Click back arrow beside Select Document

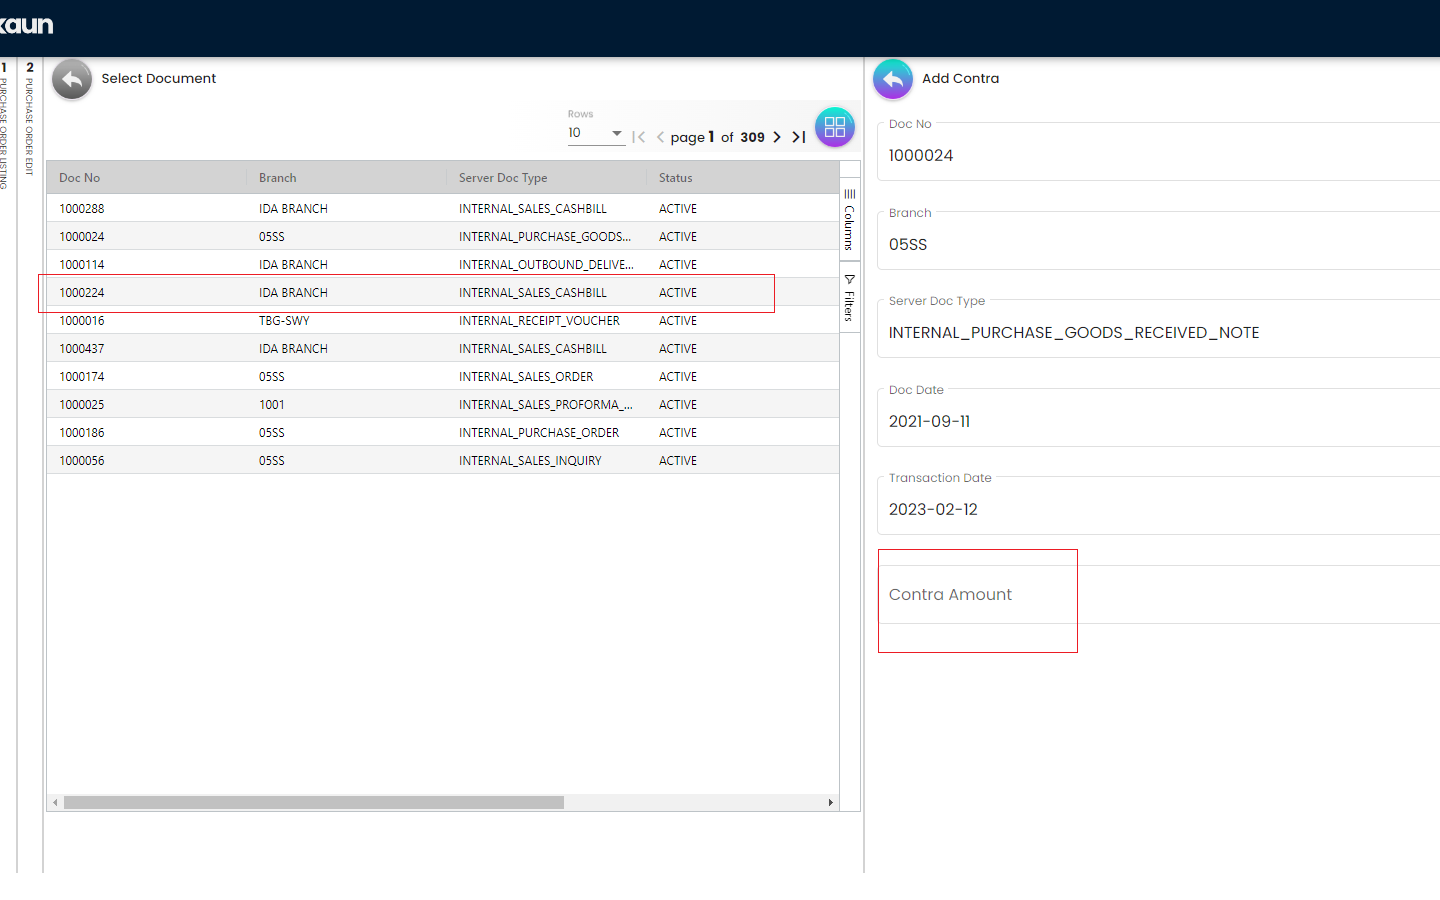72,80
